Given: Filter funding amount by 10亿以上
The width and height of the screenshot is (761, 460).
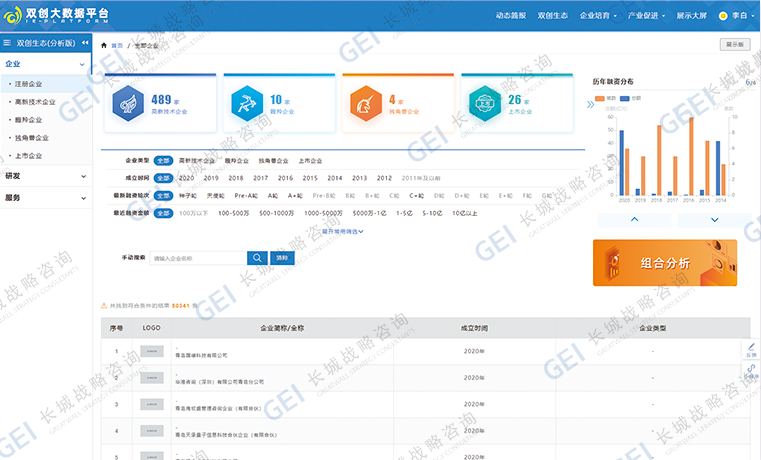Looking at the screenshot, I should [x=464, y=213].
